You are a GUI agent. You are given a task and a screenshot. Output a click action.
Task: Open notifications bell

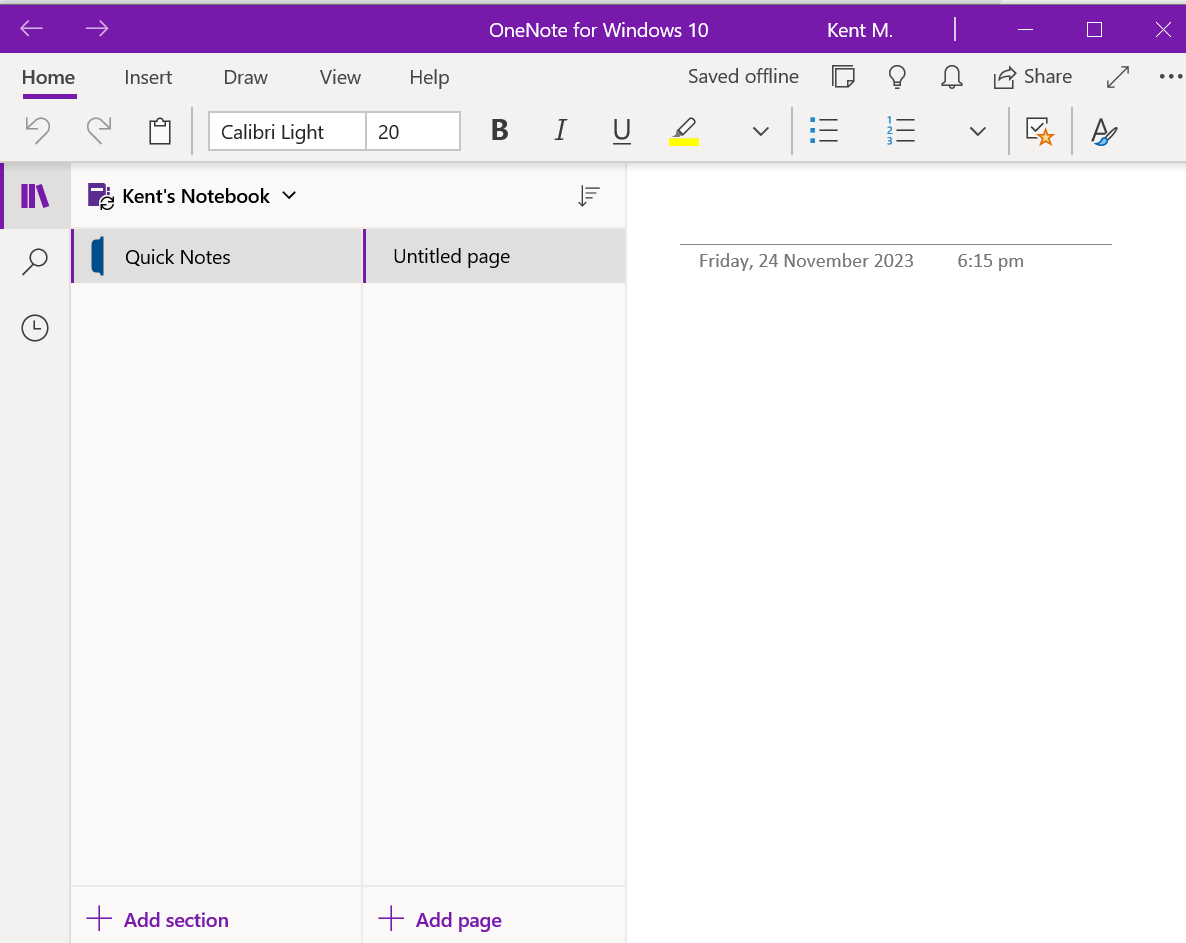tap(952, 76)
